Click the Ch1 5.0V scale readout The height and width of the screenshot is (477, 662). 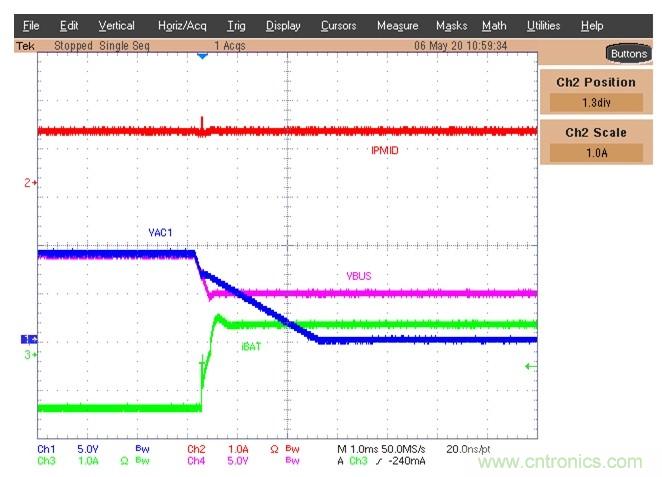point(89,450)
